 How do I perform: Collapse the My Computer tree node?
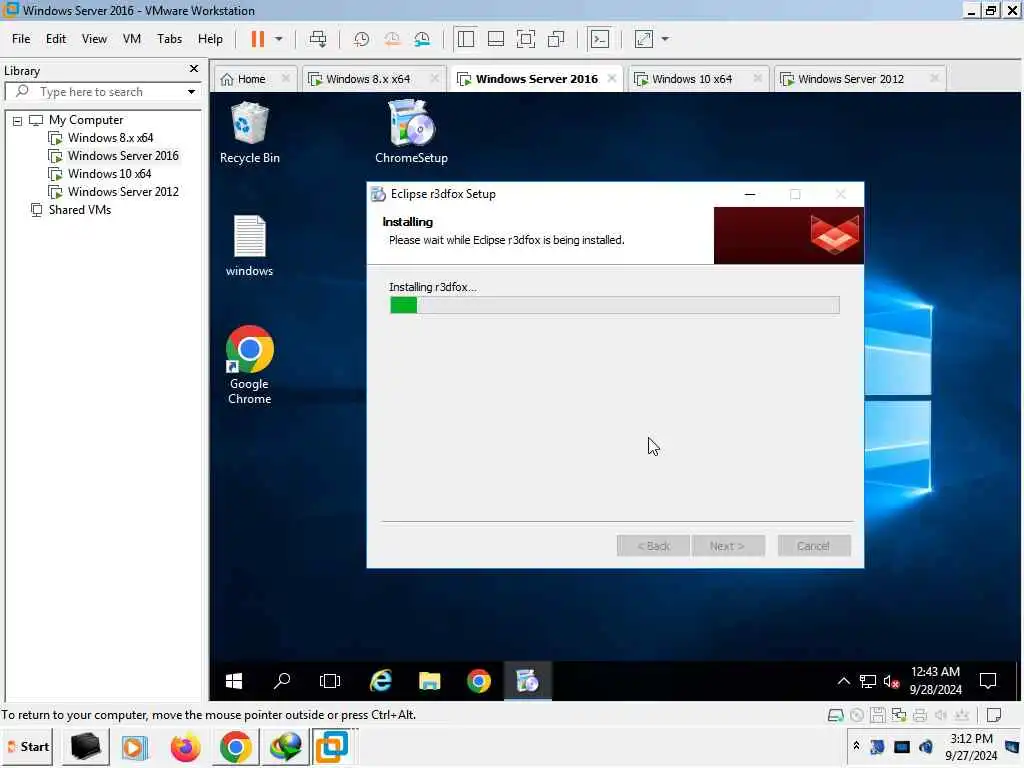(x=18, y=121)
